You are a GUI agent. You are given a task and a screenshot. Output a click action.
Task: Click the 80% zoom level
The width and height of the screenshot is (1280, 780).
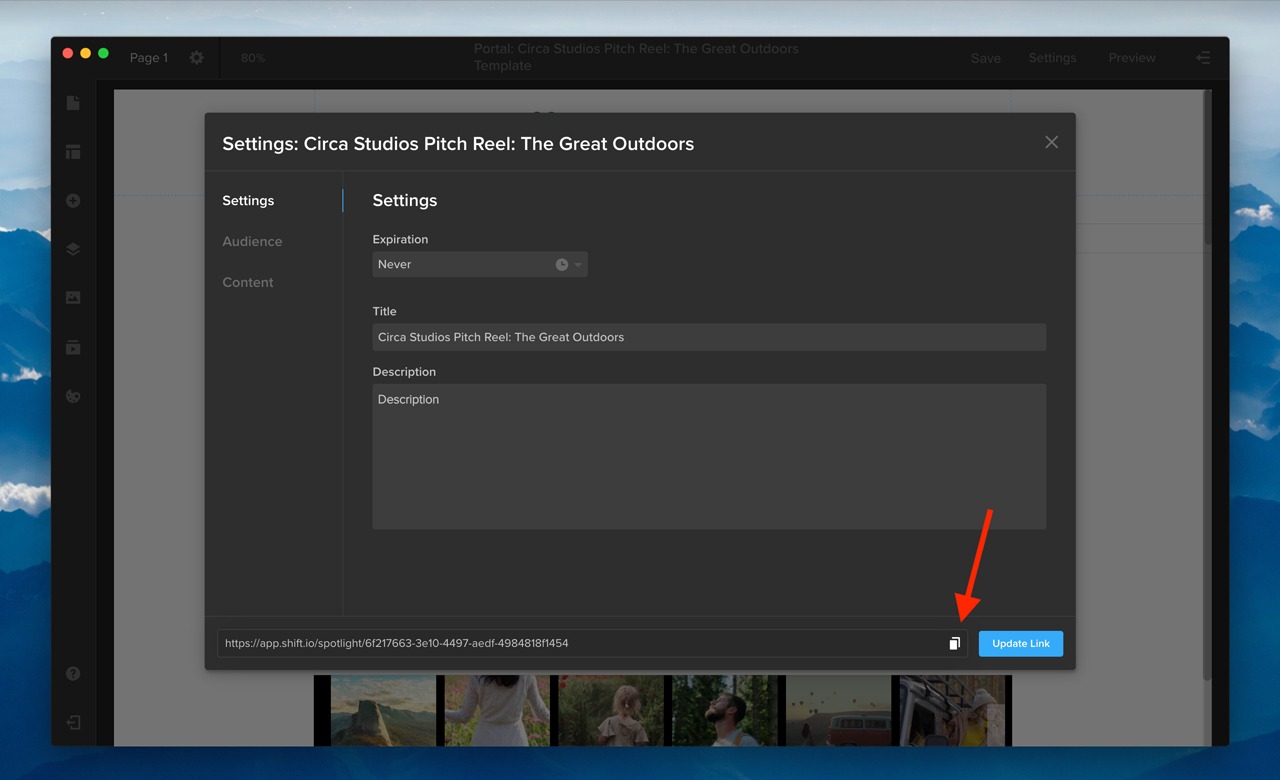253,58
